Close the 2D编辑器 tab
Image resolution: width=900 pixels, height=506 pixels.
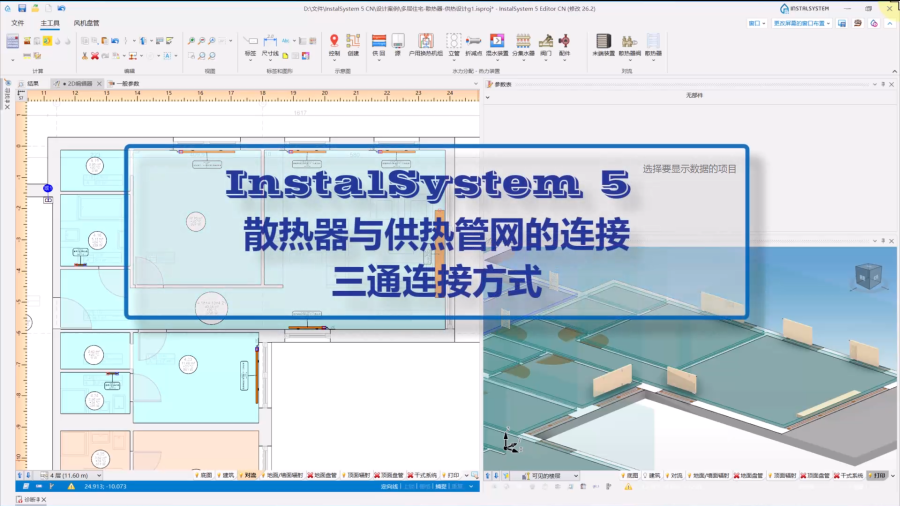(99, 84)
